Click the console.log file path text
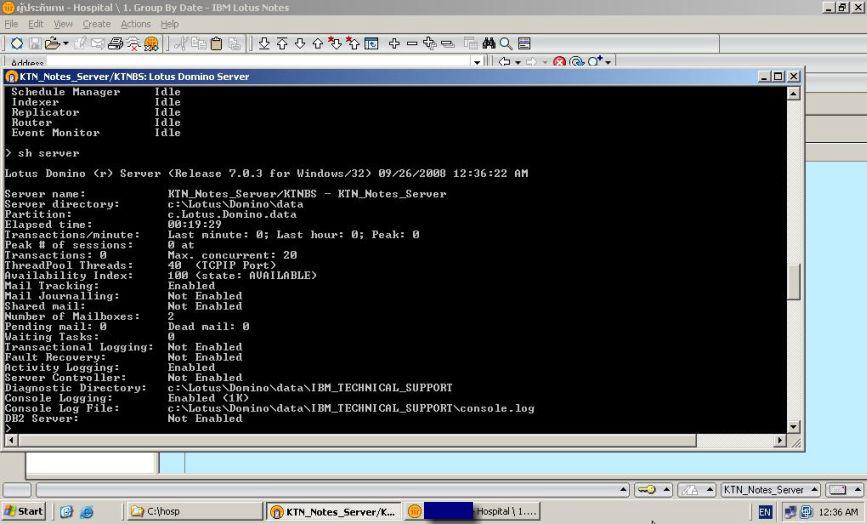This screenshot has height=524, width=867. [x=351, y=408]
